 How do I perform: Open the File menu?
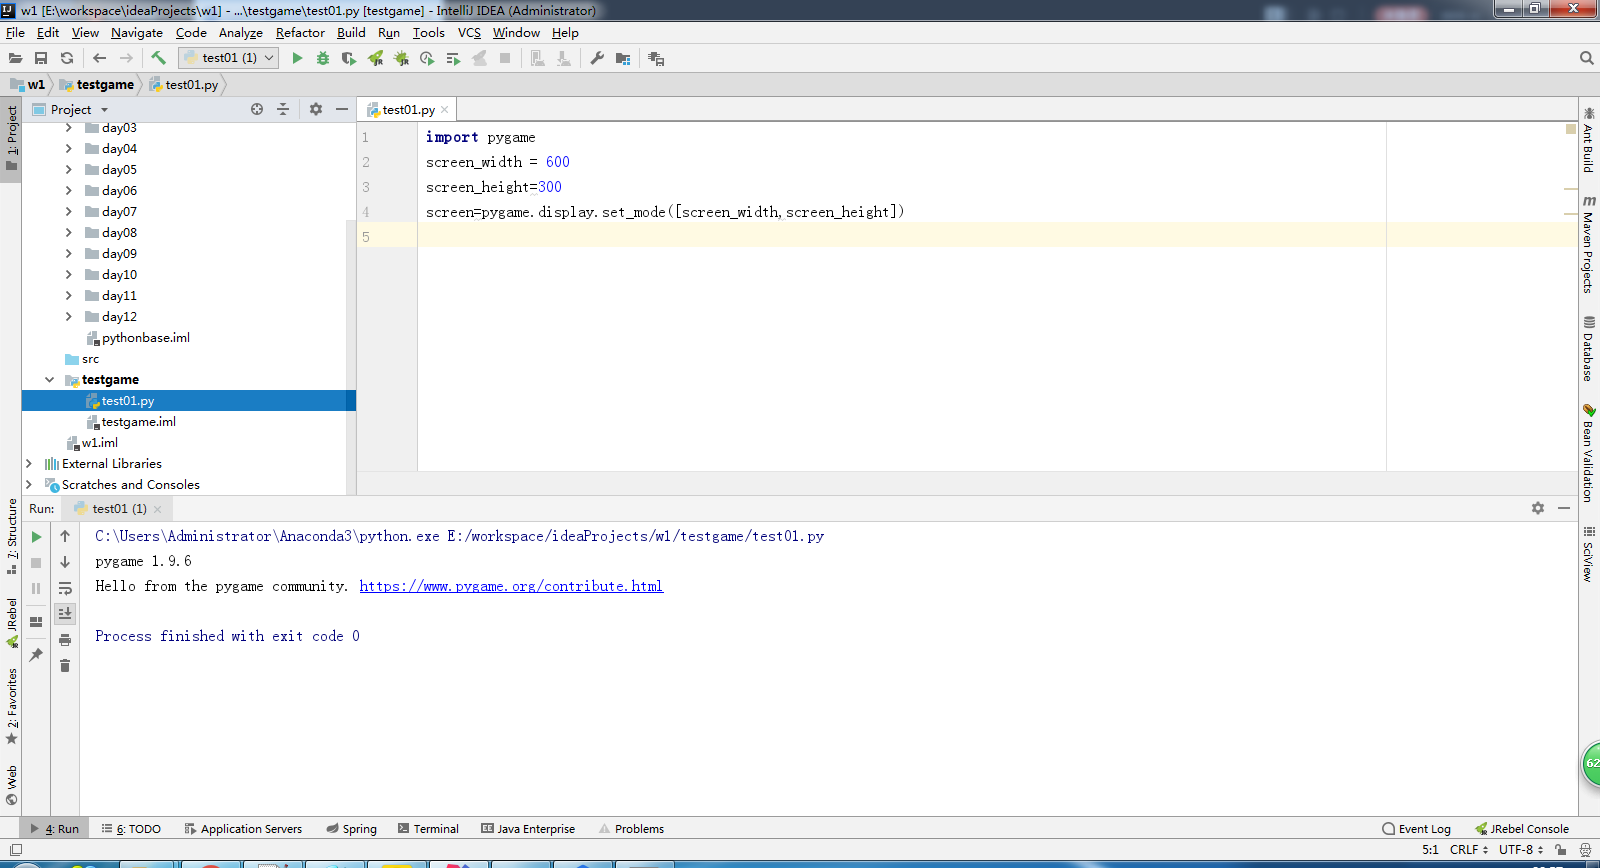pyautogui.click(x=15, y=33)
